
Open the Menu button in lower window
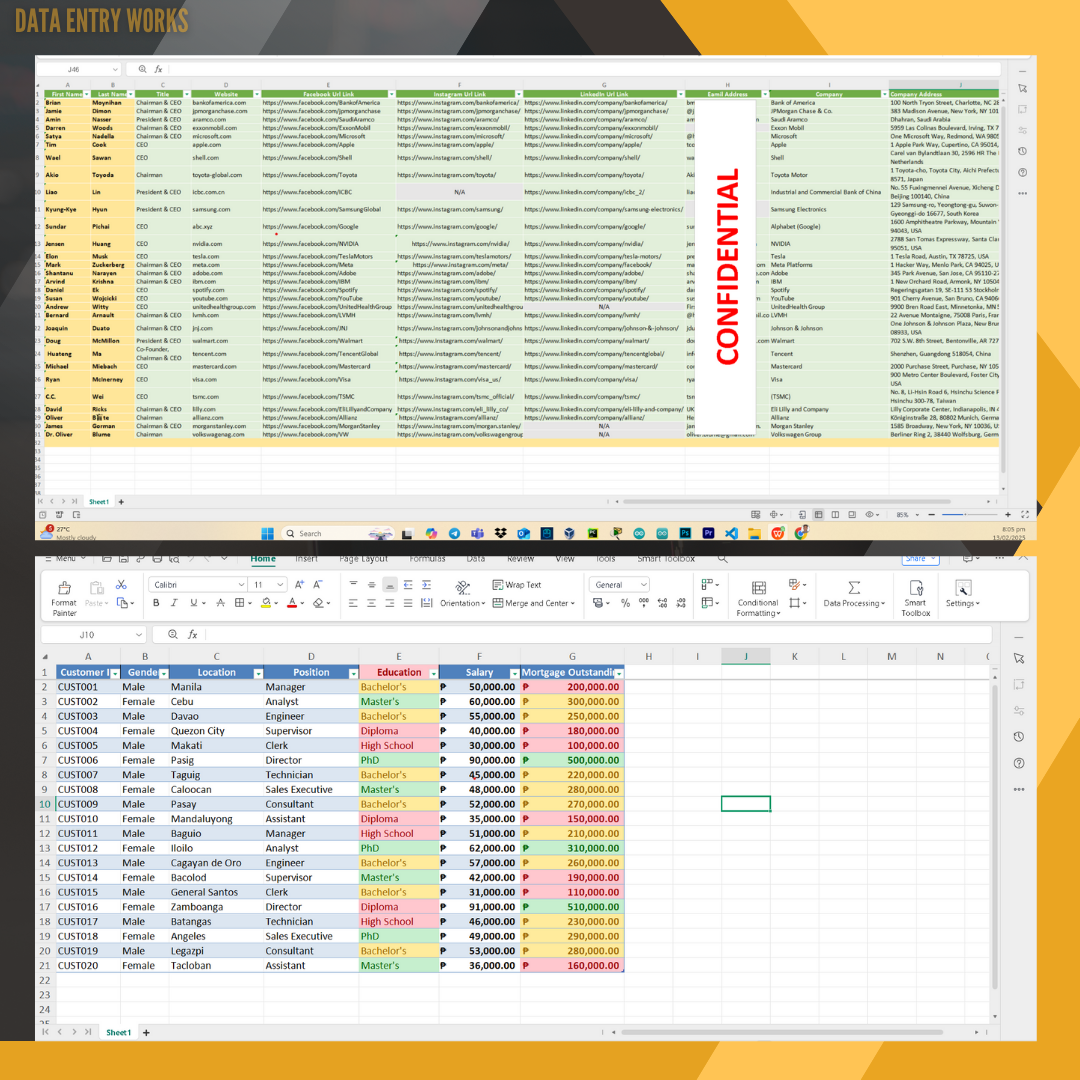coord(65,559)
